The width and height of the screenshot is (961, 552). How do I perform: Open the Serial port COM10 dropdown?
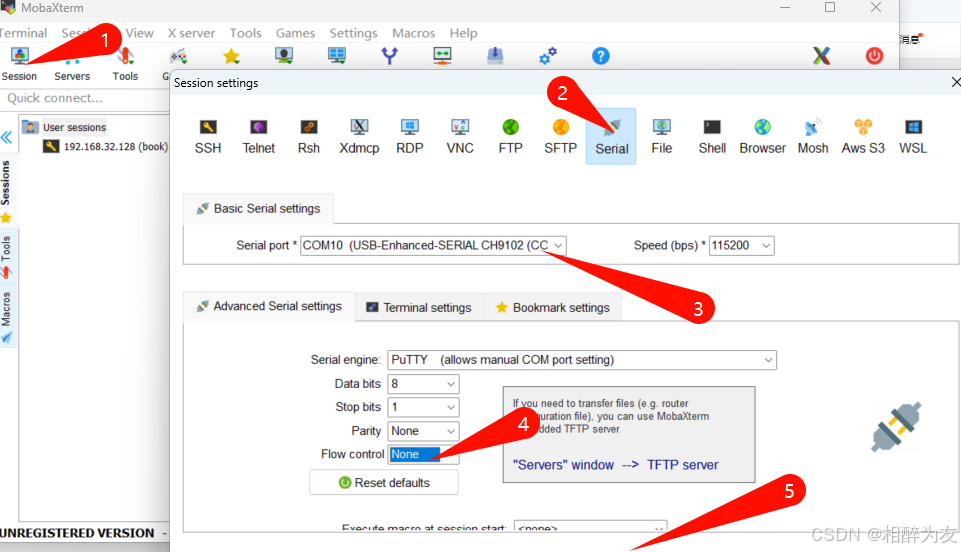click(433, 246)
